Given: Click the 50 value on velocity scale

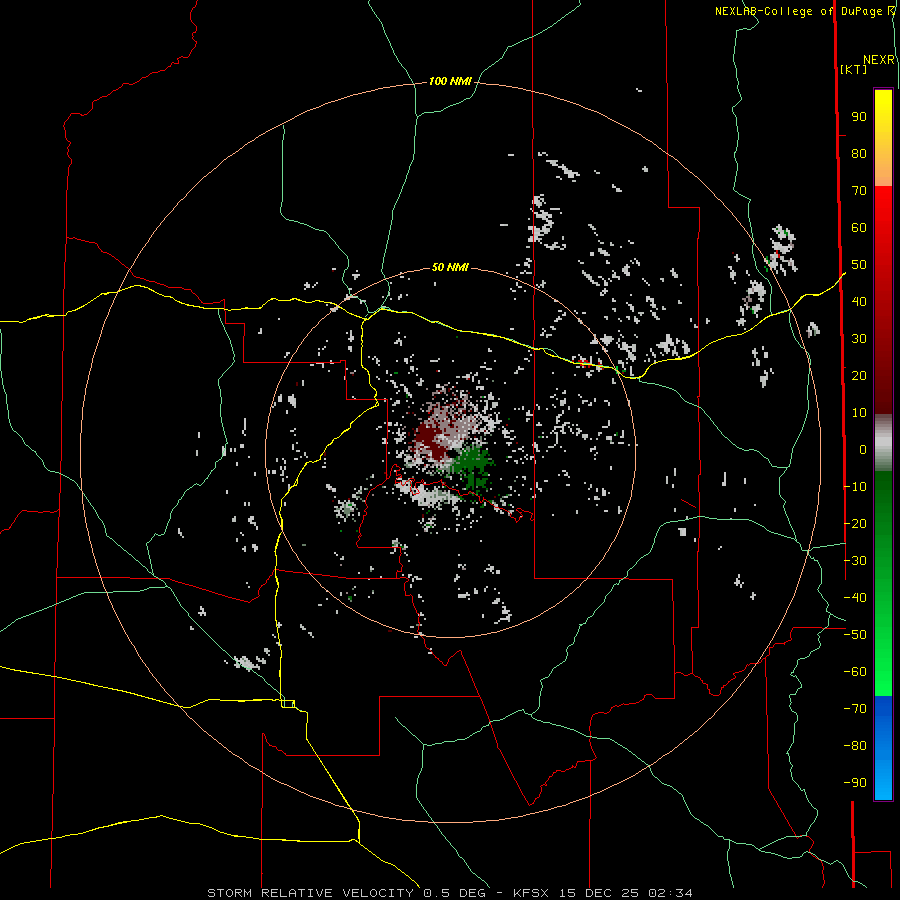Looking at the screenshot, I should (x=859, y=265).
